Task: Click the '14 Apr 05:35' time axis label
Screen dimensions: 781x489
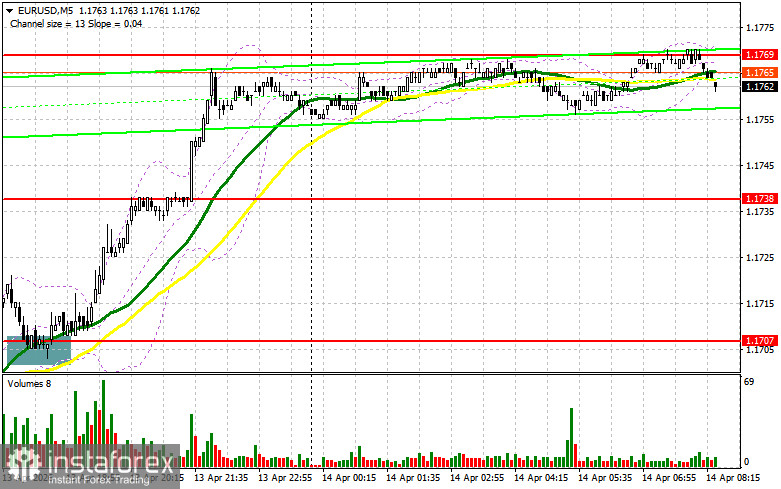Action: point(605,478)
